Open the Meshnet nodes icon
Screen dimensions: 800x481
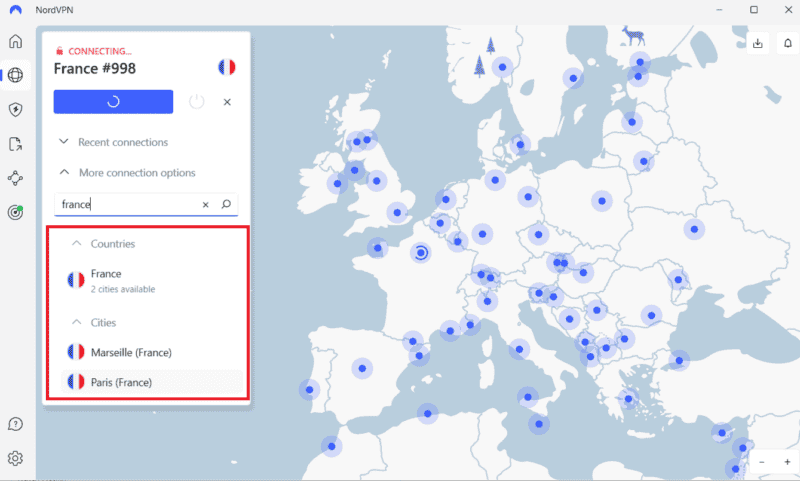(15, 178)
